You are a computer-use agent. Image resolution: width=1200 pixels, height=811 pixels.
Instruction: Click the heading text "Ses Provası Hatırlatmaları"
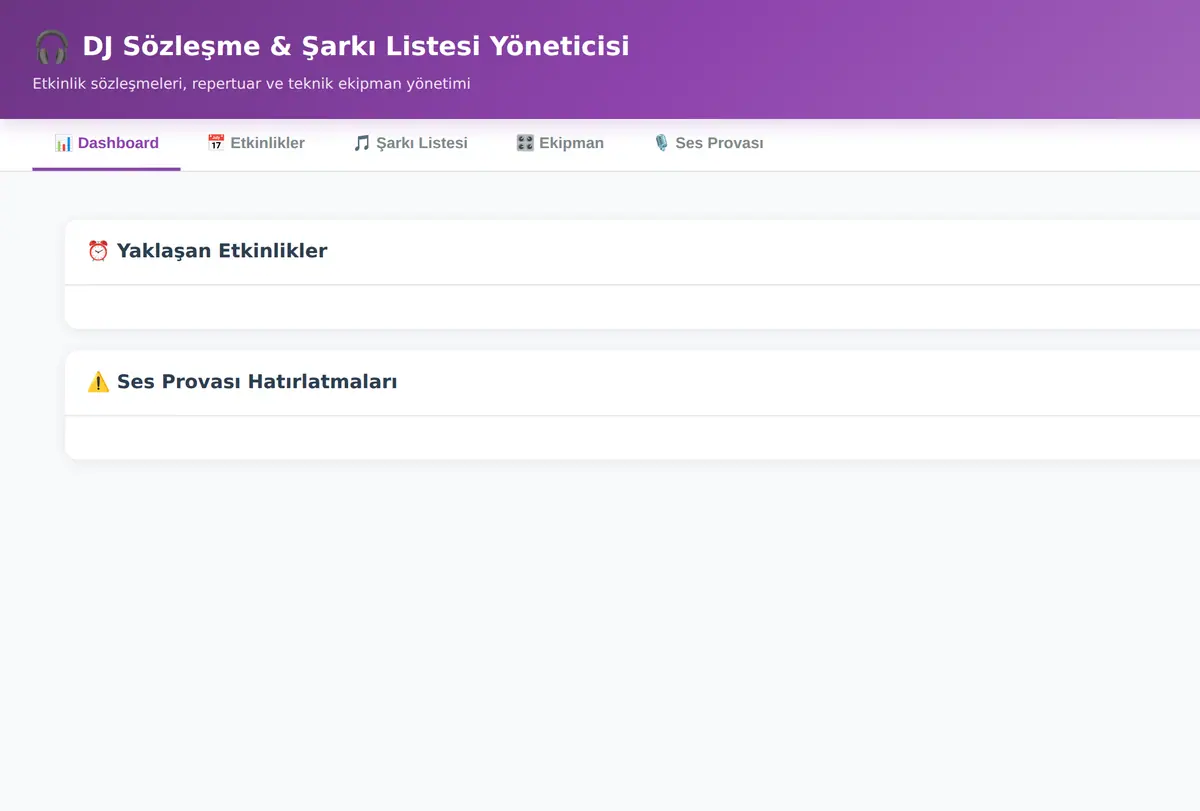[x=257, y=382]
